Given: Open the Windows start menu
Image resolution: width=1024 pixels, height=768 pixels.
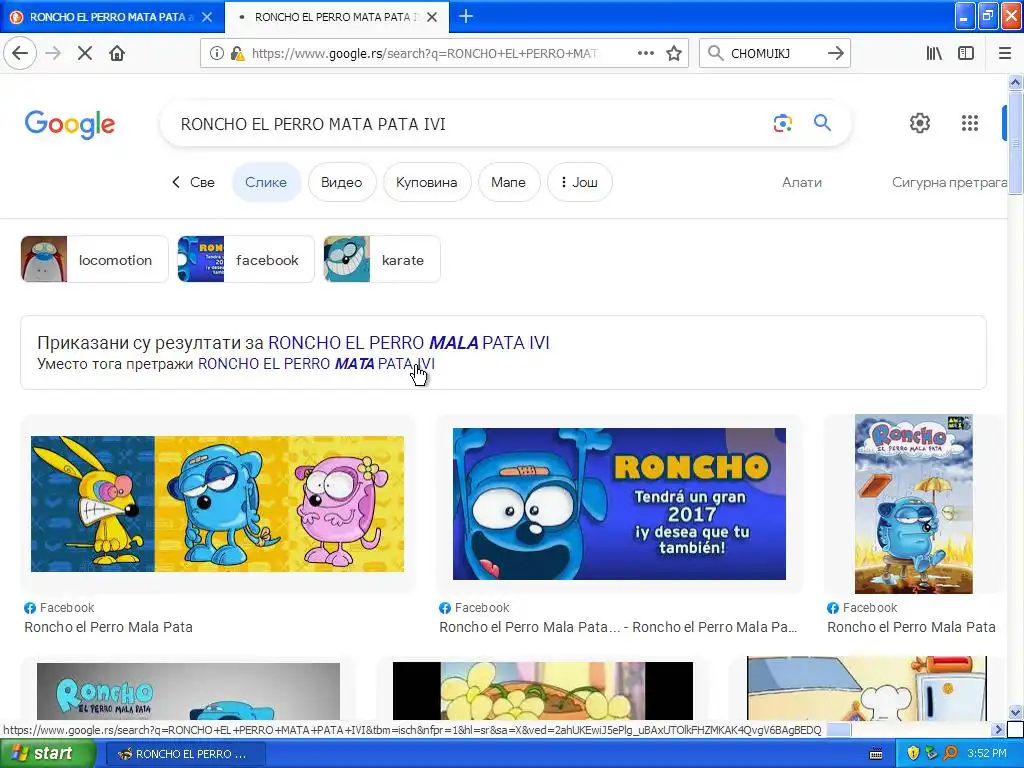Looking at the screenshot, I should (x=48, y=753).
